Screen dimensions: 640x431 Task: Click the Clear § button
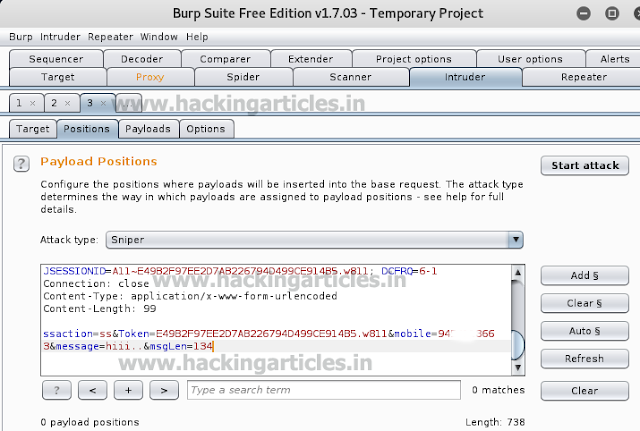pyautogui.click(x=585, y=303)
